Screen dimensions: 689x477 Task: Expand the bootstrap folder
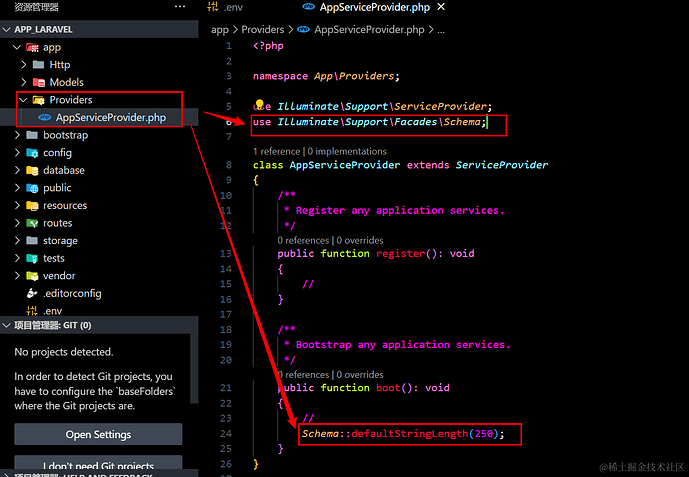pos(17,135)
